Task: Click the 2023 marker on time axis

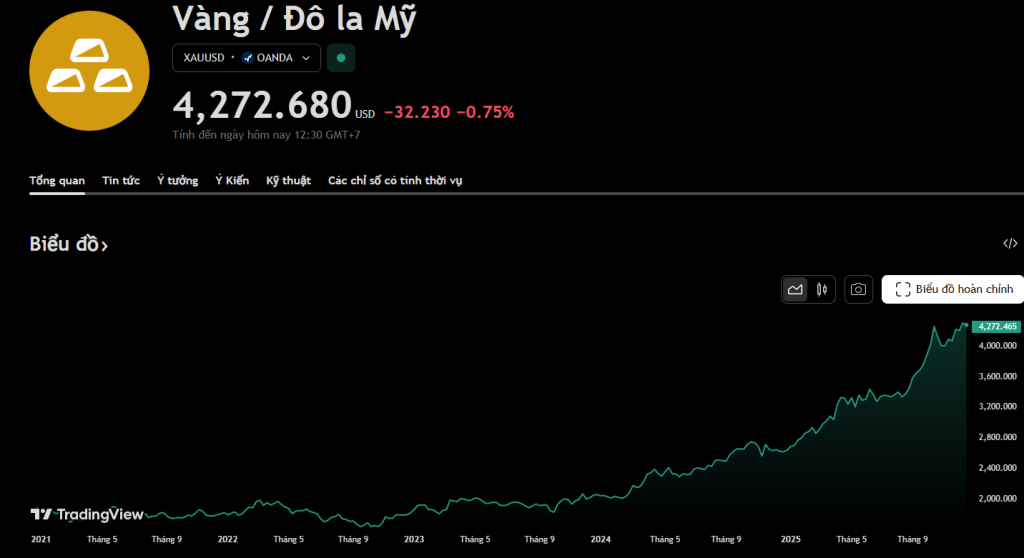Action: 413,539
